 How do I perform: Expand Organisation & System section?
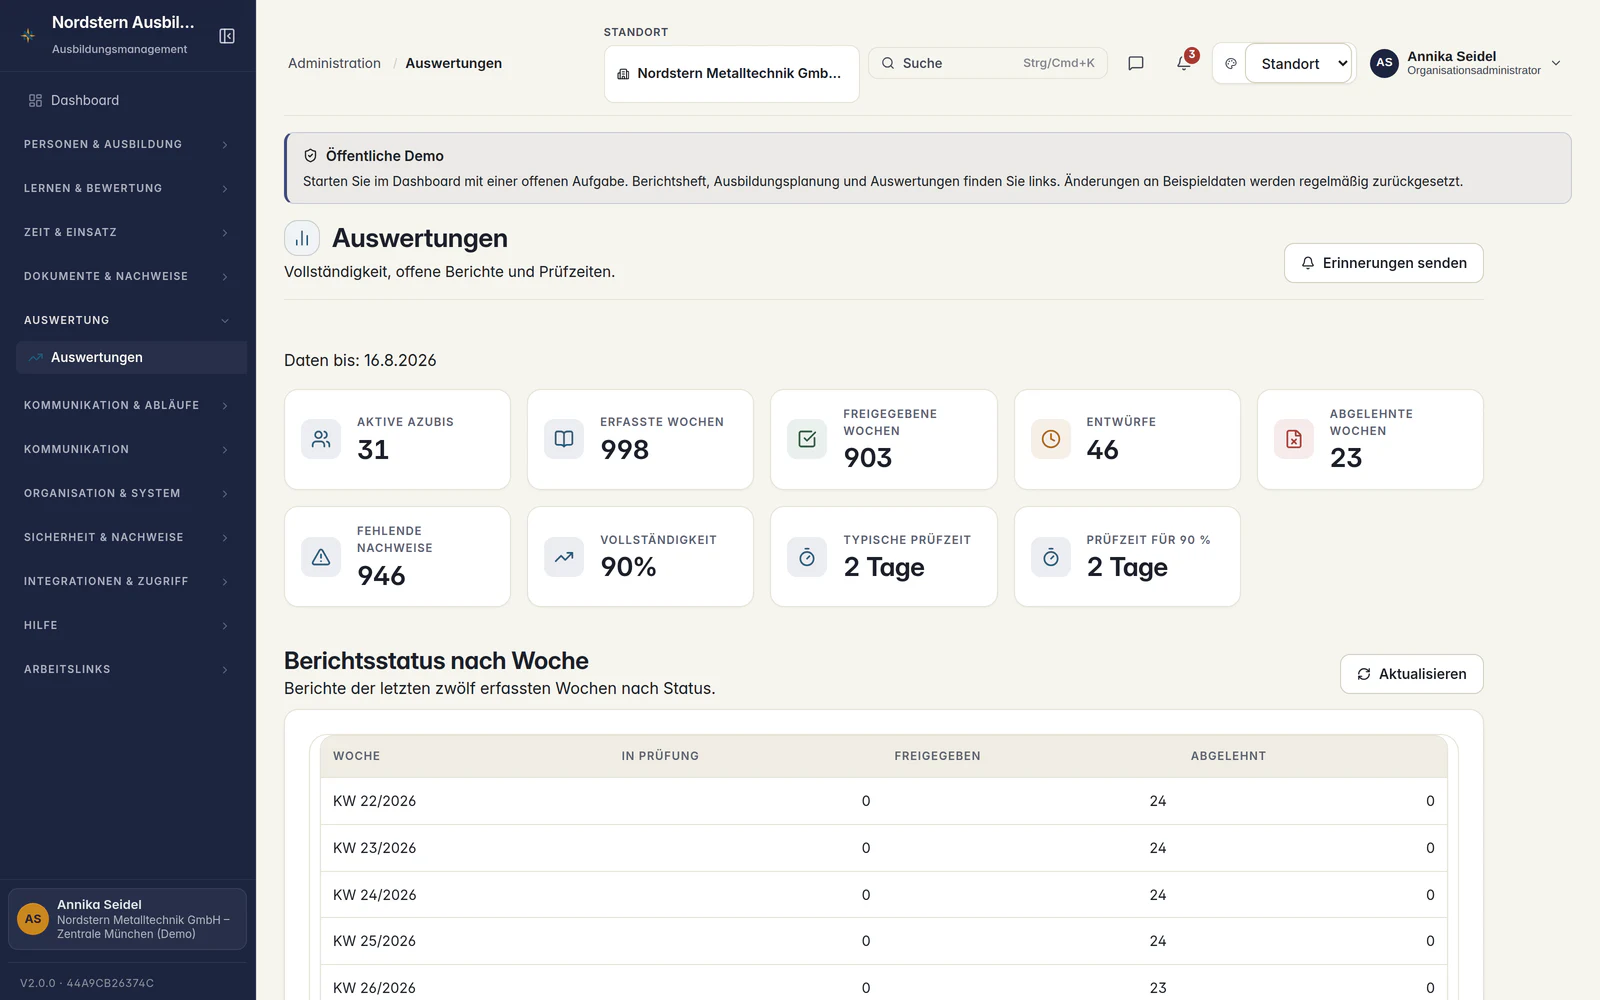point(127,493)
